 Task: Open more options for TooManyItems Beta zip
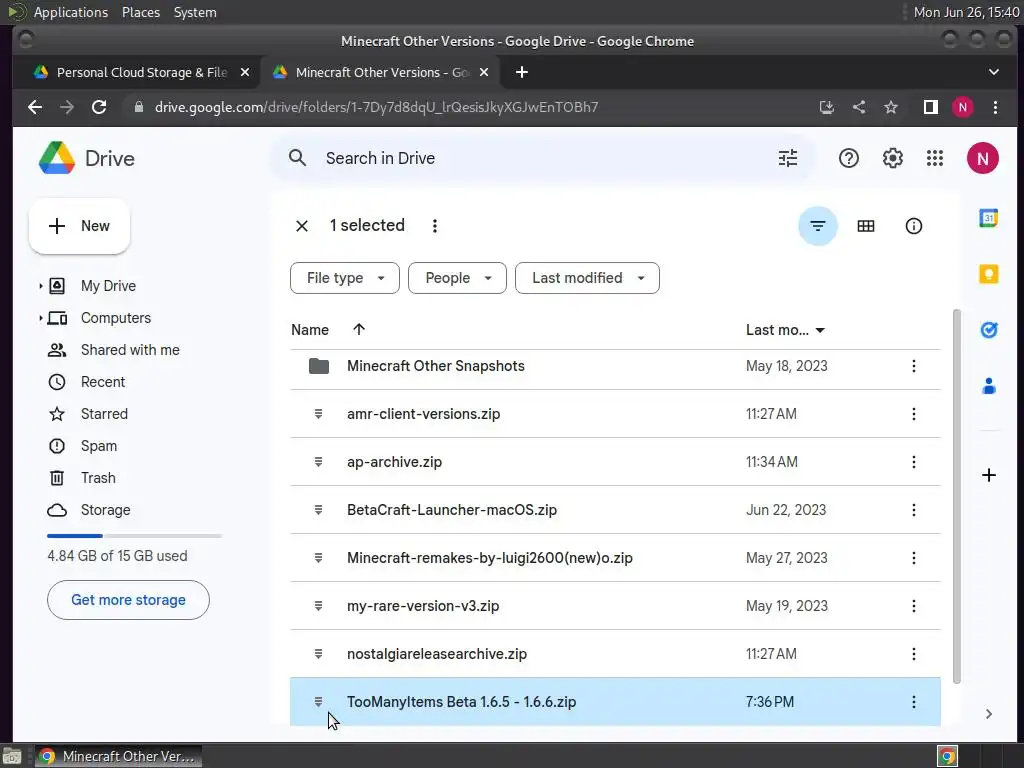tap(914, 702)
